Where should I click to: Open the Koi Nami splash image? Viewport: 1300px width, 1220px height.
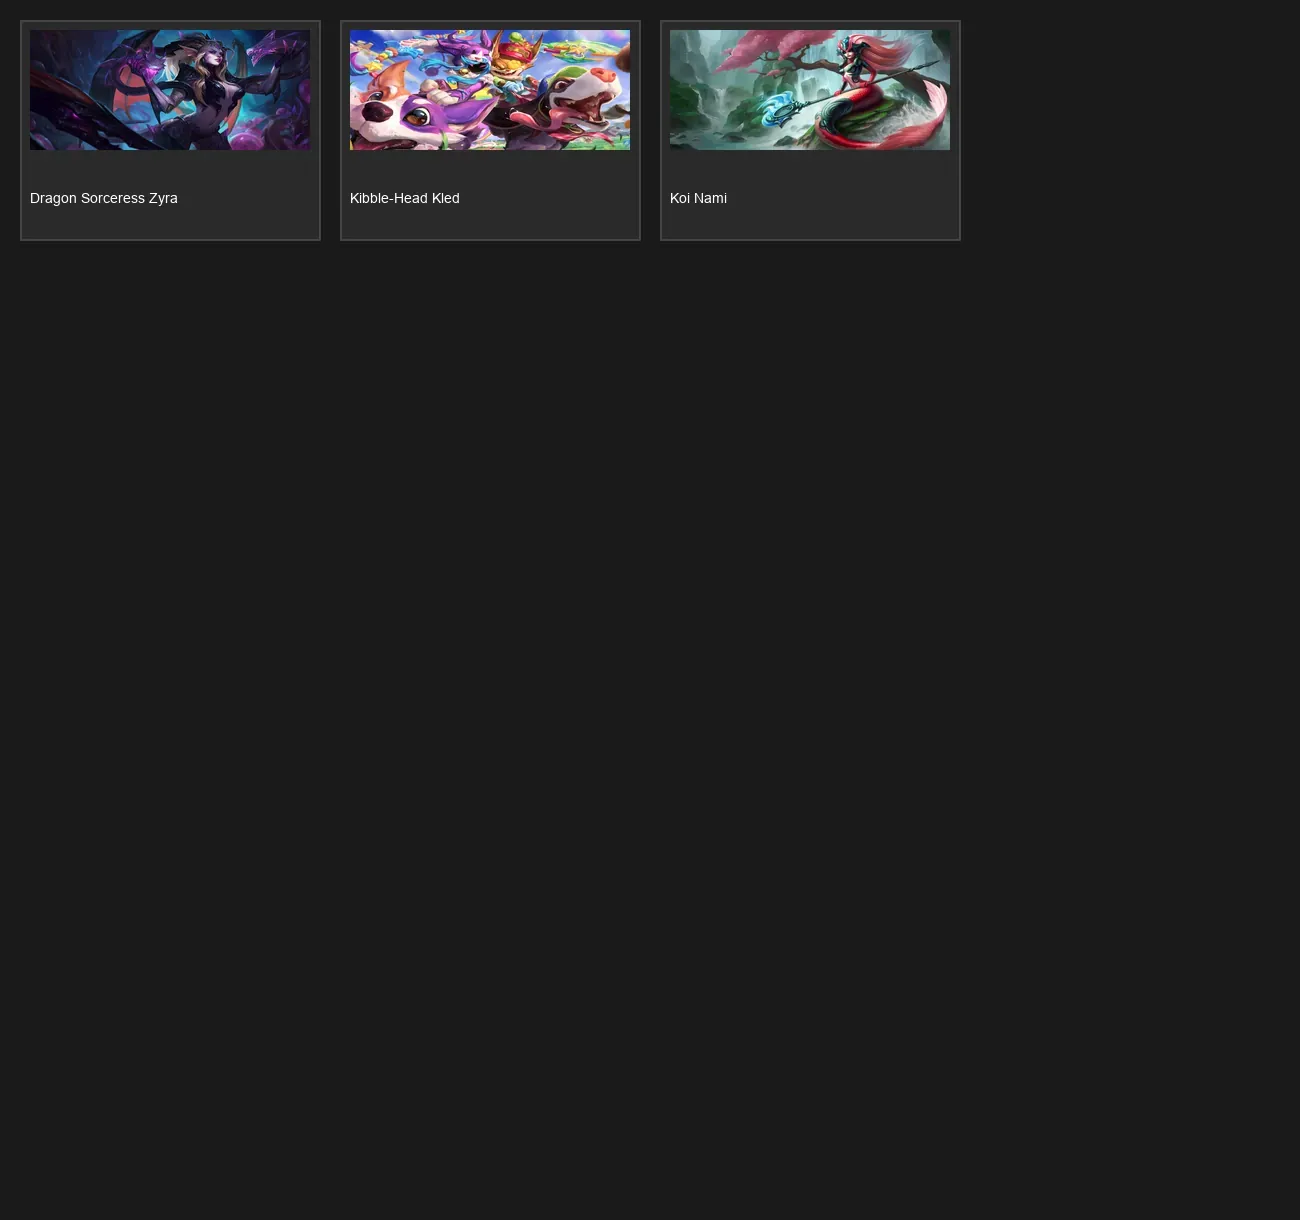tap(810, 90)
